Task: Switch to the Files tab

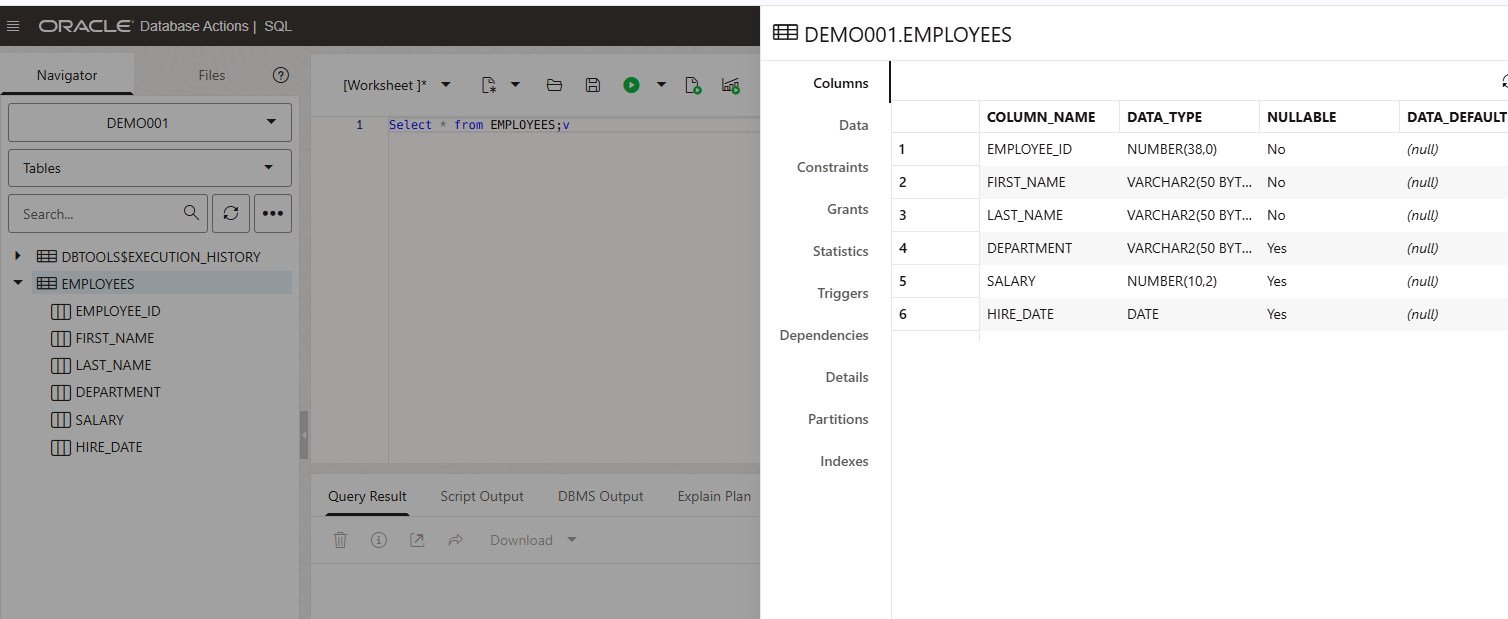Action: click(x=211, y=75)
